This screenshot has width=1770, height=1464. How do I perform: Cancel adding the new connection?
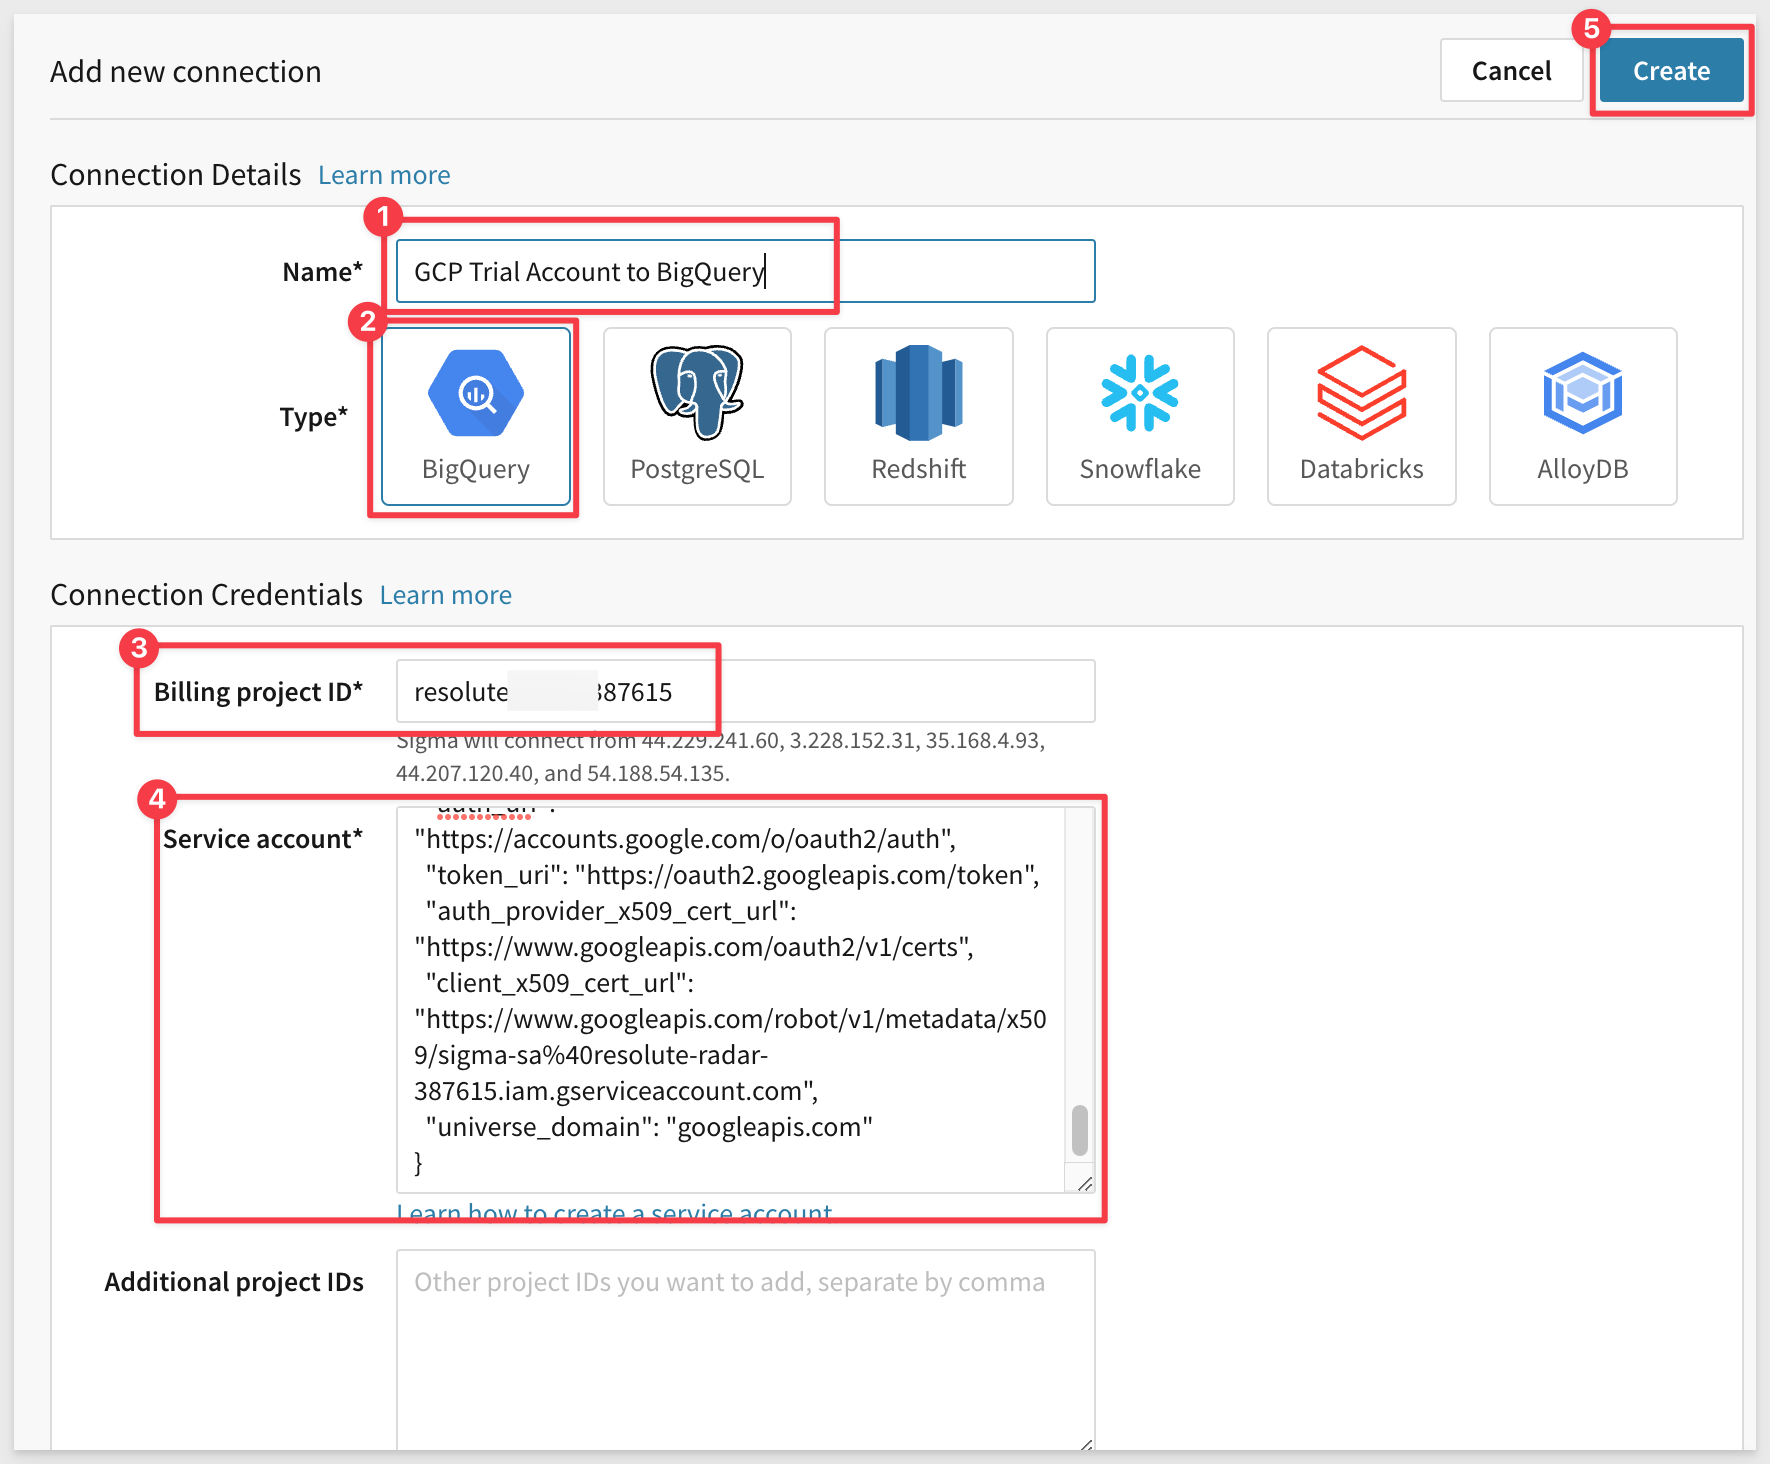tap(1511, 70)
